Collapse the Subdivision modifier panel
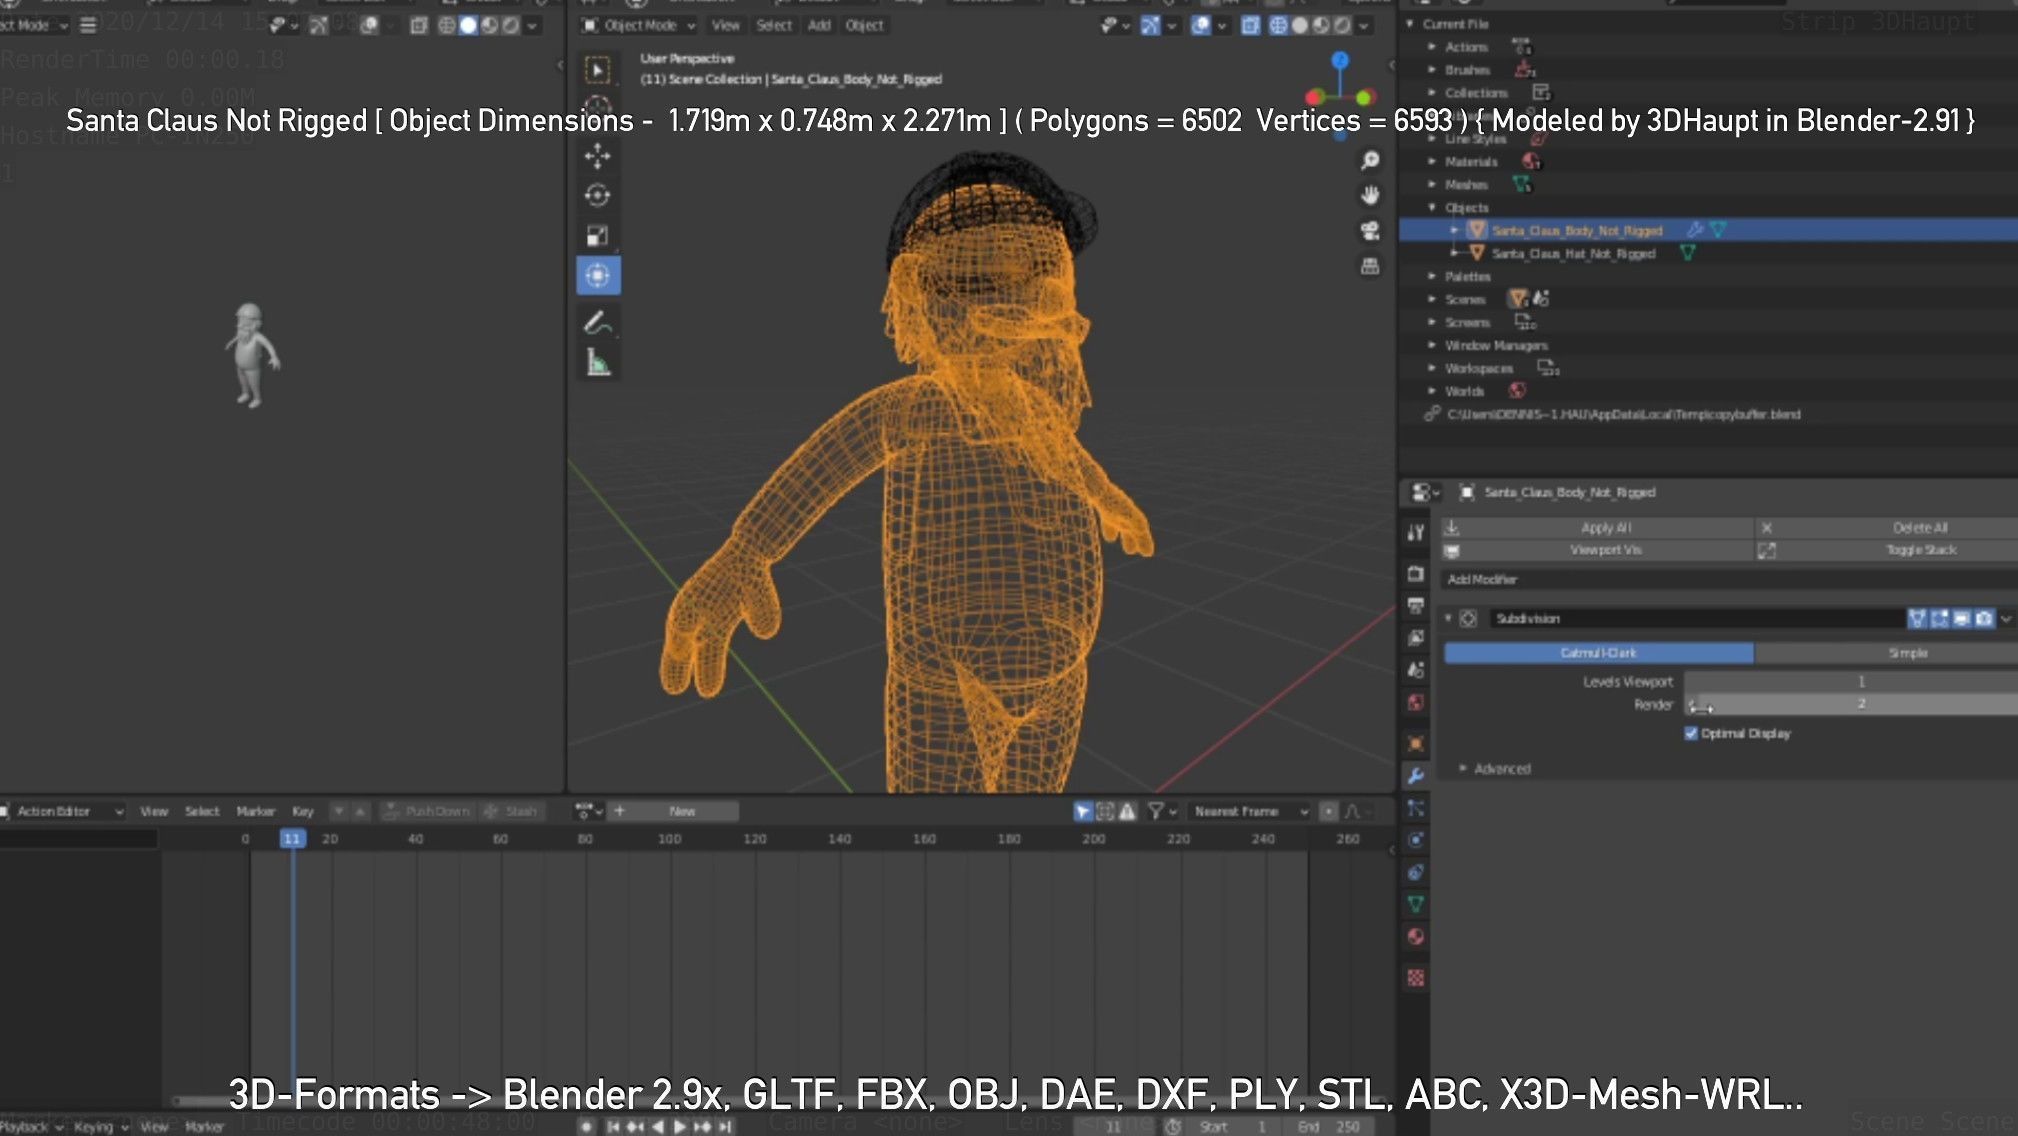Screen dimensions: 2018x1136 [1448, 619]
